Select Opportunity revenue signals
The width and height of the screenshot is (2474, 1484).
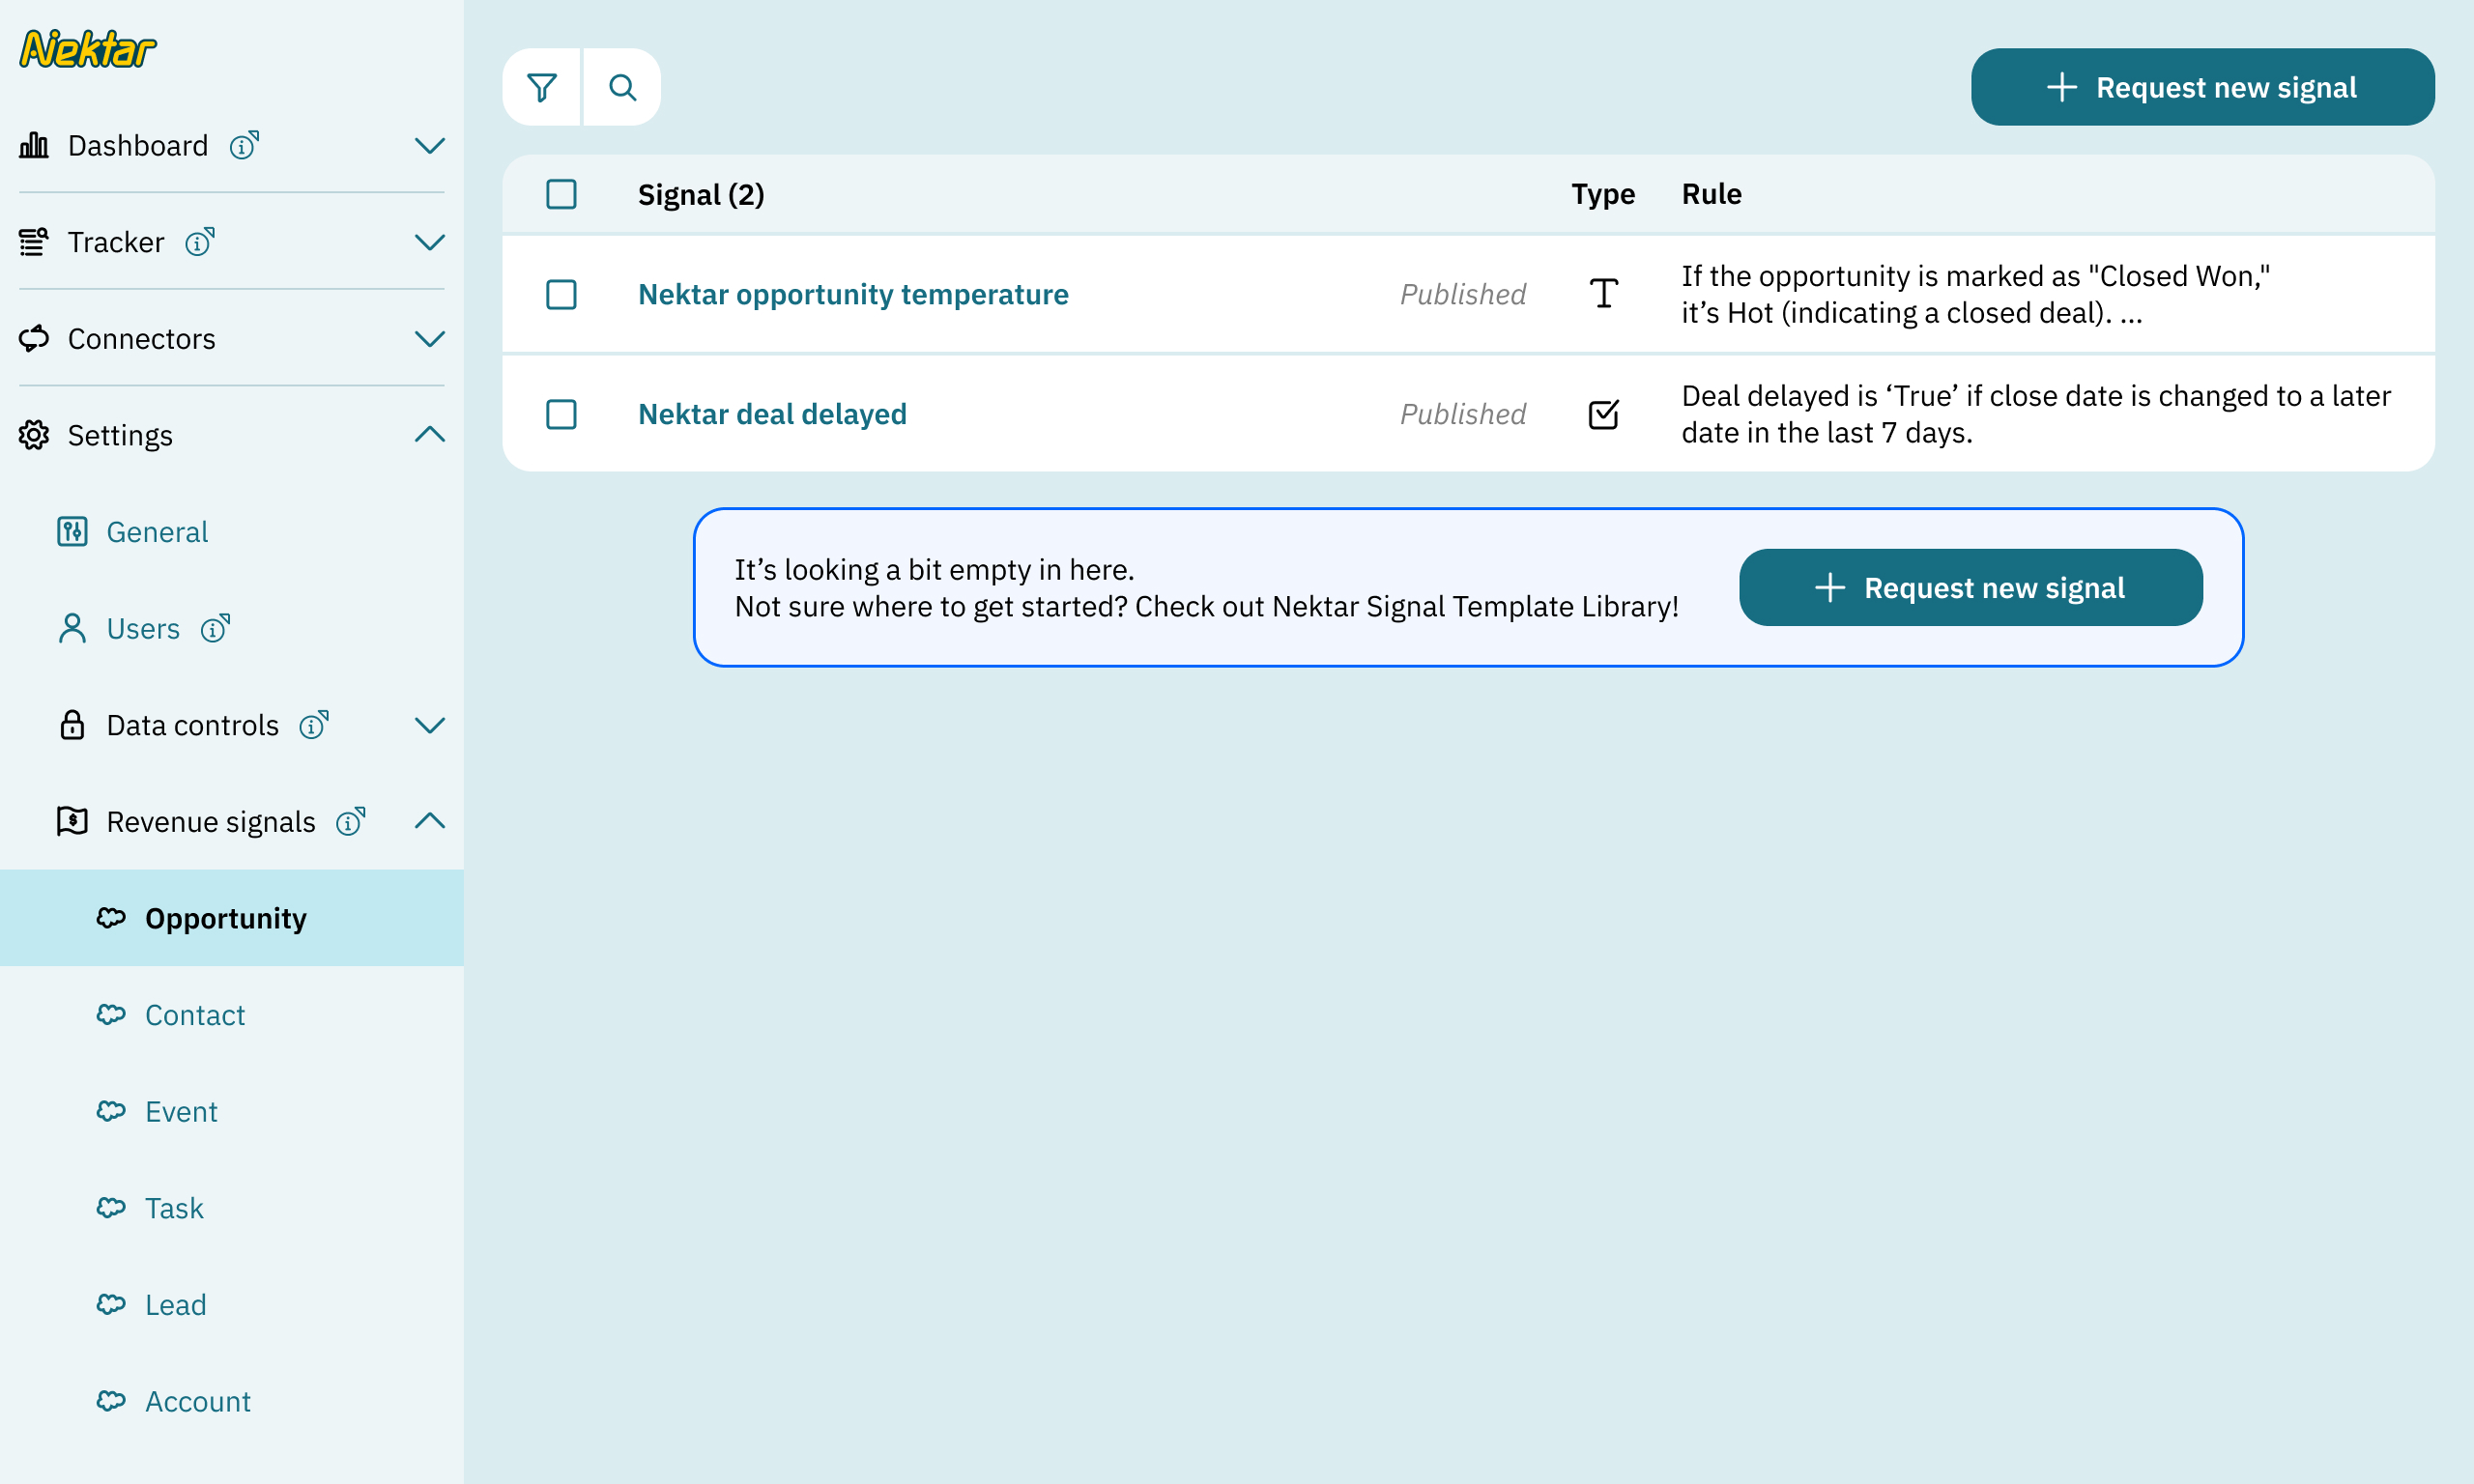(x=232, y=917)
